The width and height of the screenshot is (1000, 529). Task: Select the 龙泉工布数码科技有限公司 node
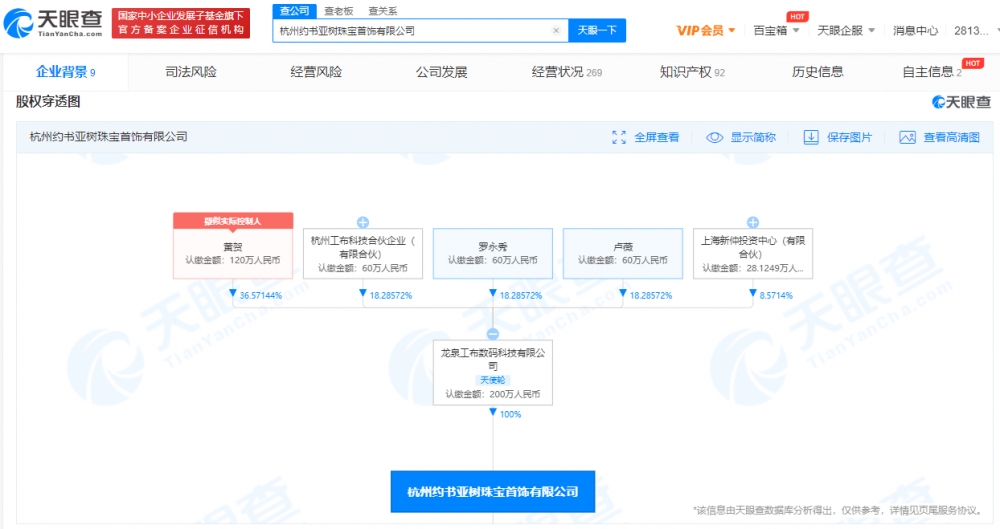click(x=493, y=373)
